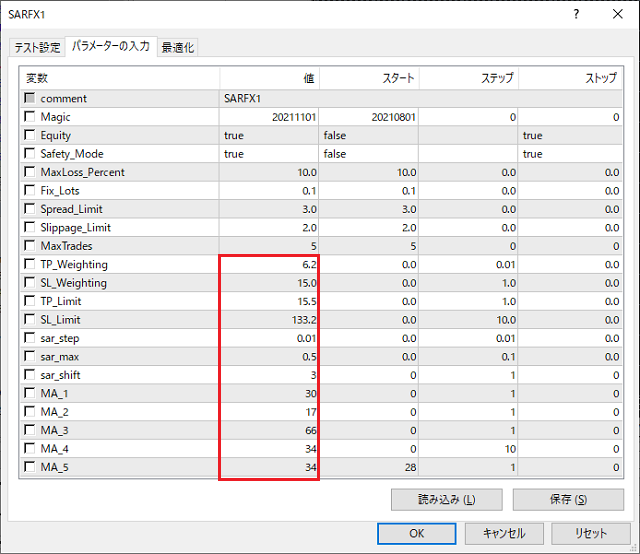Select MA_2 value 17
Screen dimensions: 640x554
269,412
